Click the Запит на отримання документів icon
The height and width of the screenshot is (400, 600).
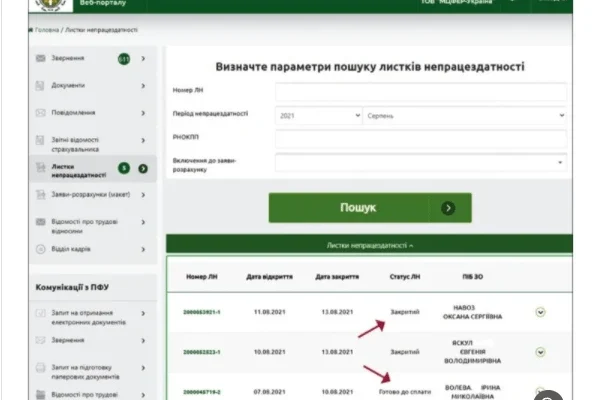40,313
